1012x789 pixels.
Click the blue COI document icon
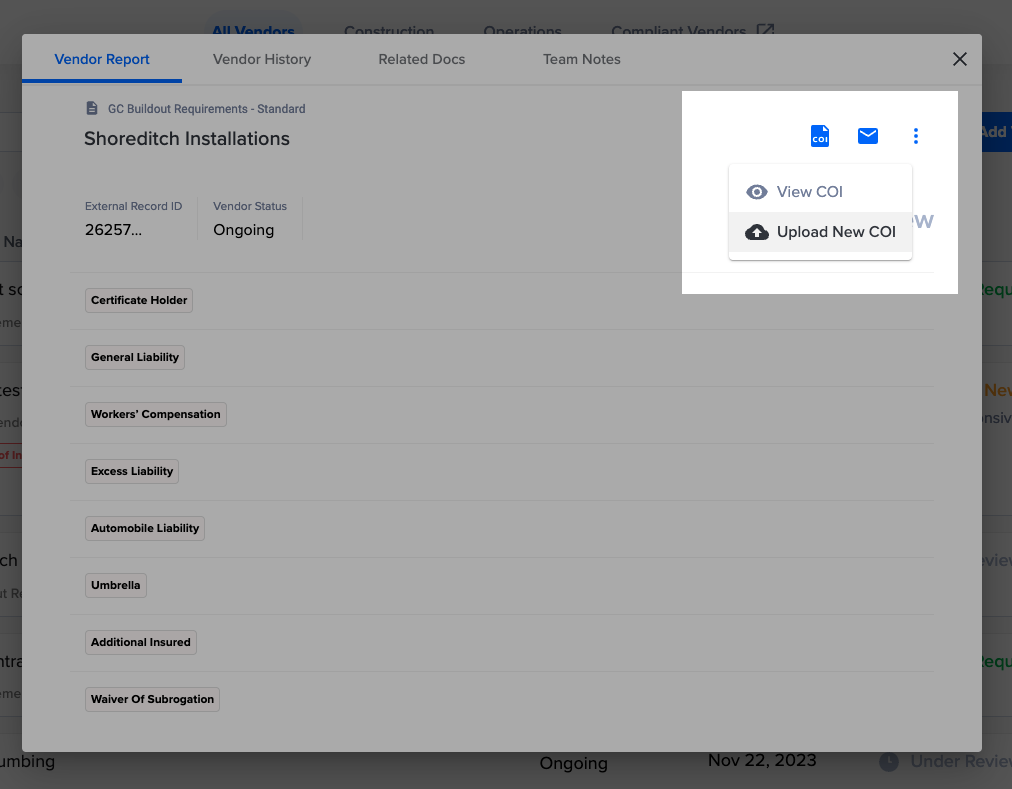point(820,136)
